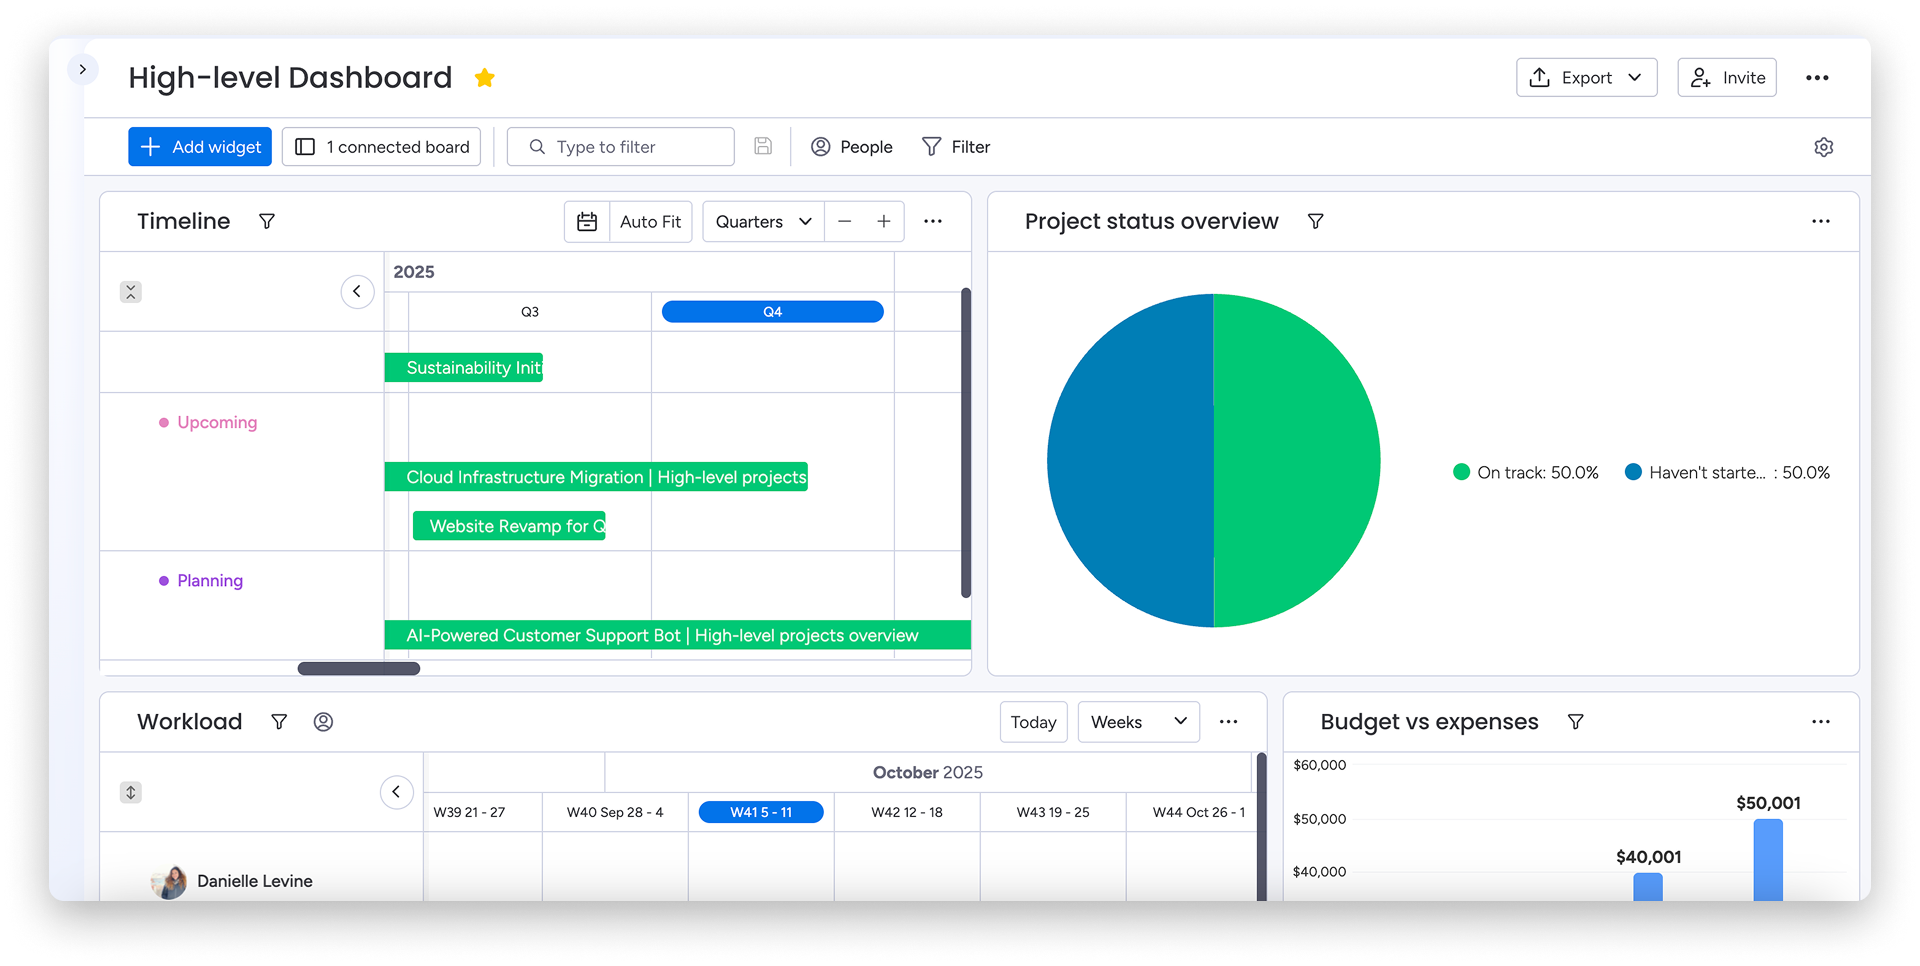Open Budget vs expenses filter icon

[x=1575, y=722]
